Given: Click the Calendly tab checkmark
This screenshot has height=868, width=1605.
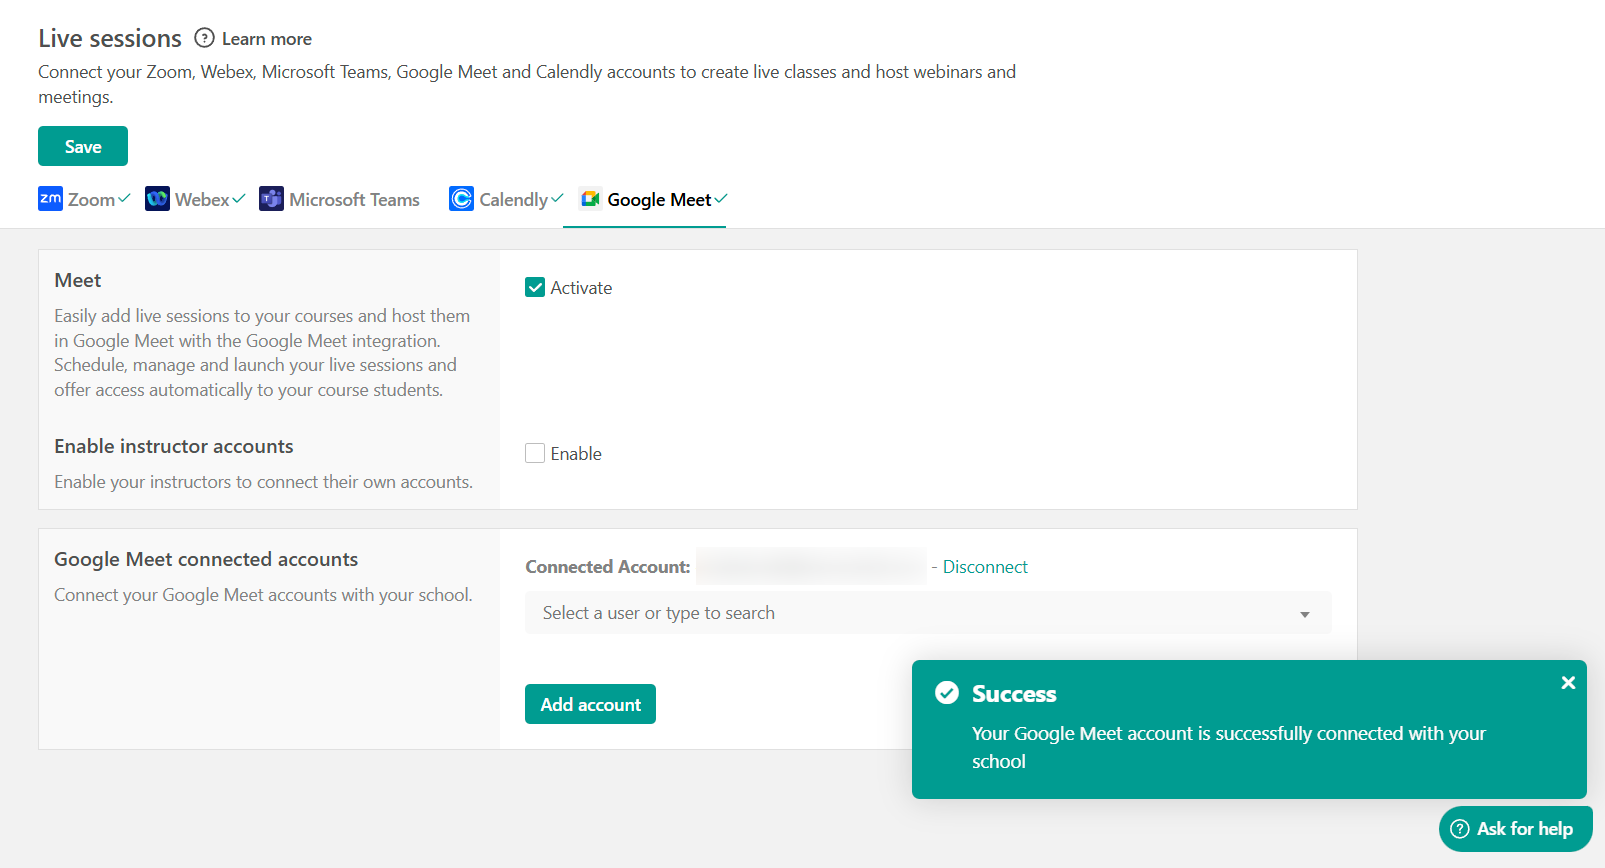Looking at the screenshot, I should tap(557, 198).
